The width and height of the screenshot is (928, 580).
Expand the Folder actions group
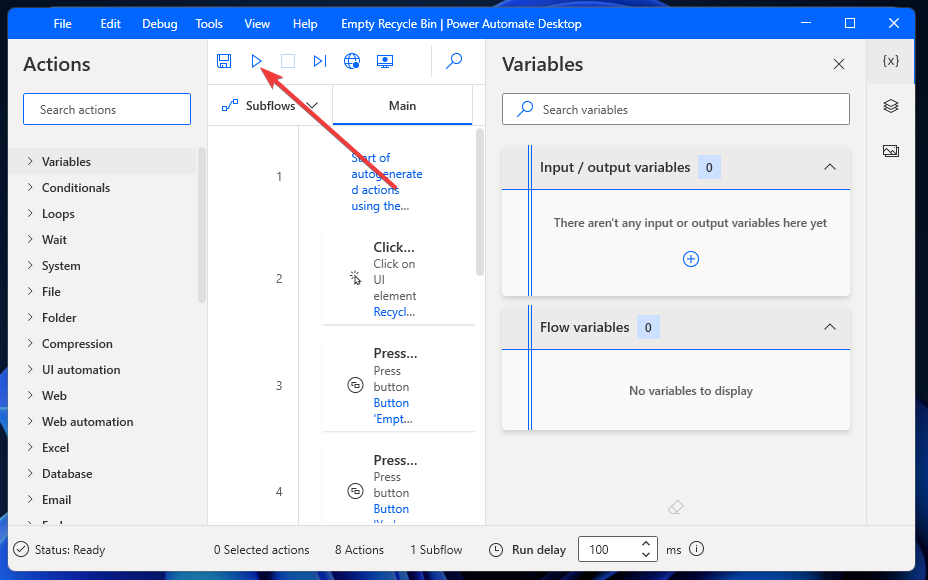click(x=30, y=317)
